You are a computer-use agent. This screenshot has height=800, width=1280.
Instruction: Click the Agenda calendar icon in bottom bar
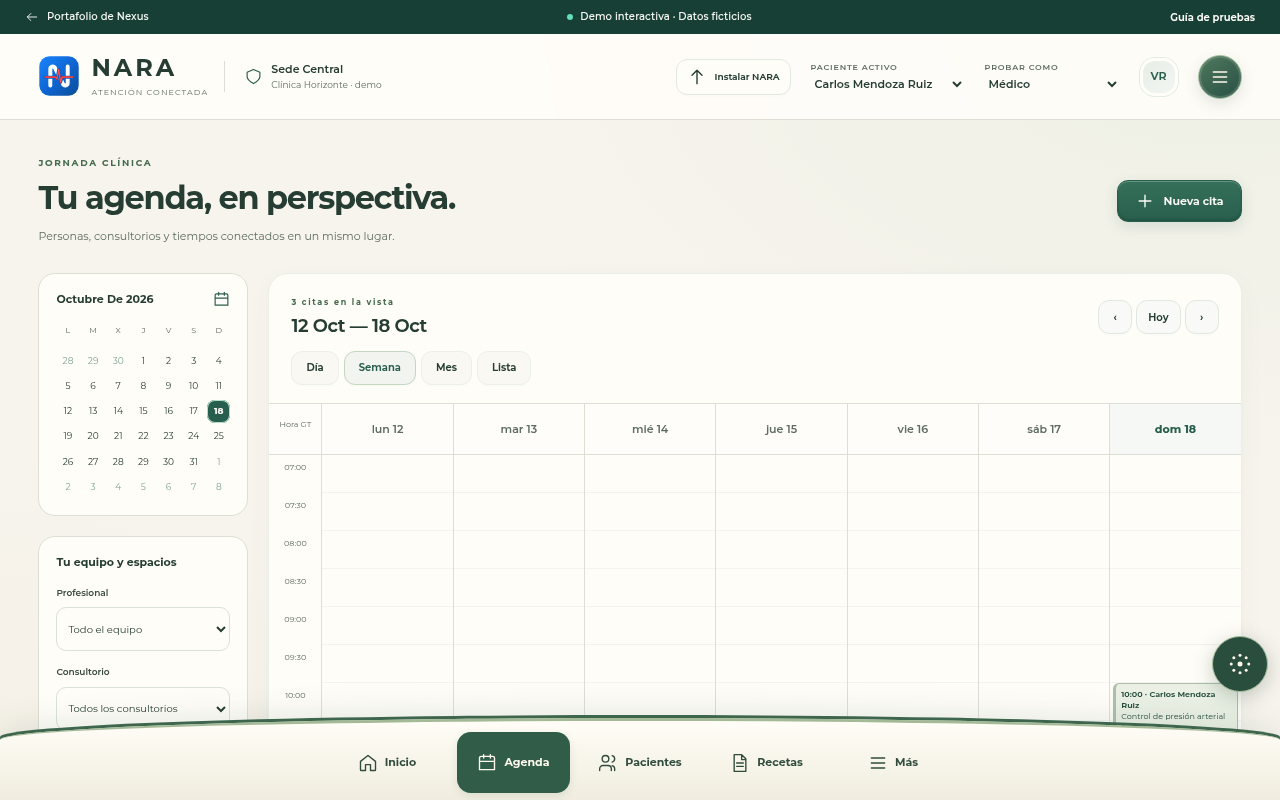[x=487, y=763]
